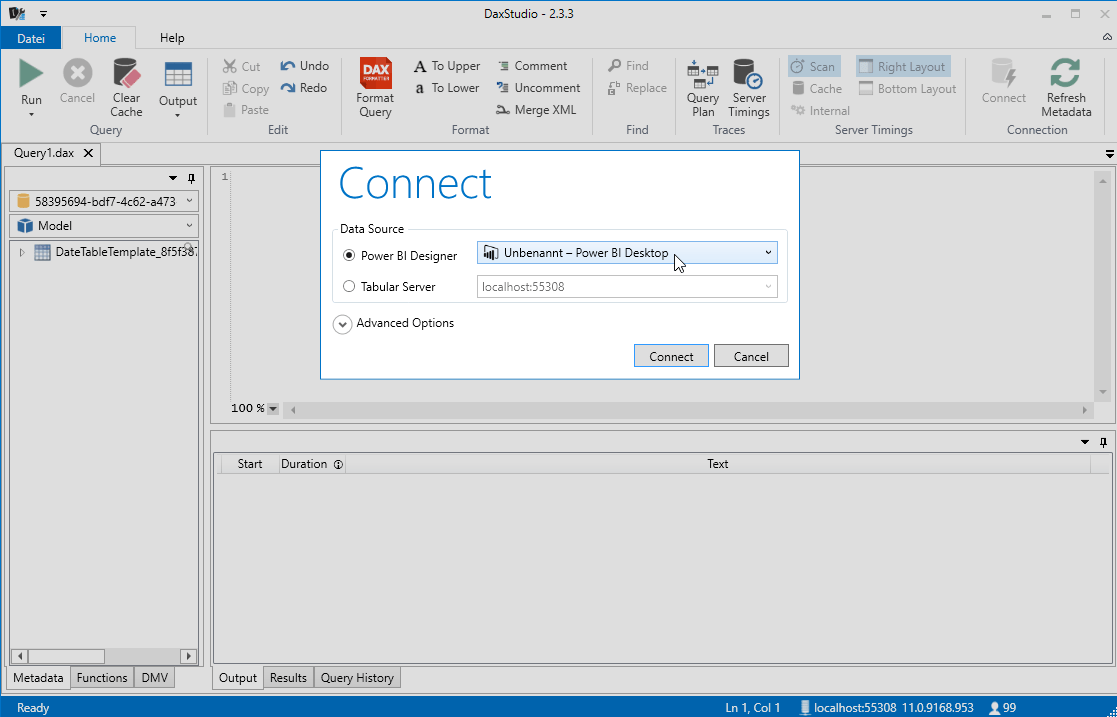Select the Power BI Designer radio button
Viewport: 1117px width, 717px height.
tap(349, 255)
